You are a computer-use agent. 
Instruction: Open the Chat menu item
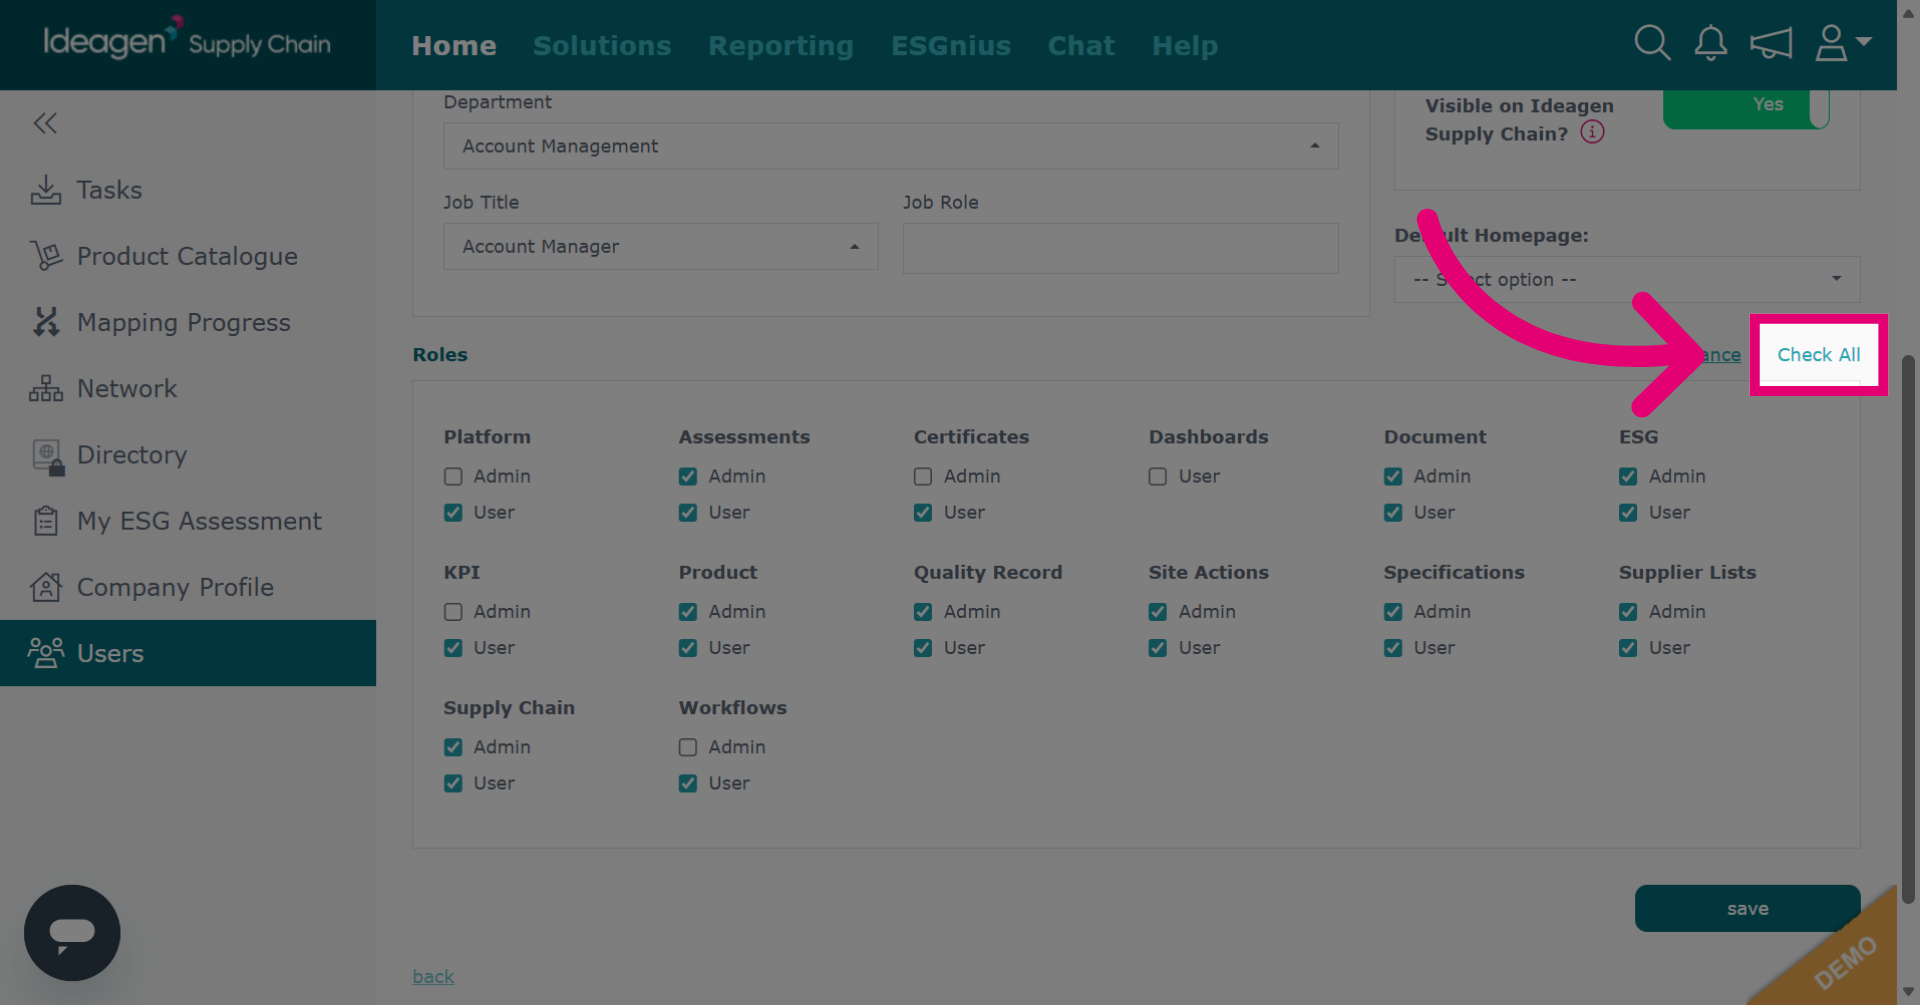point(1081,46)
